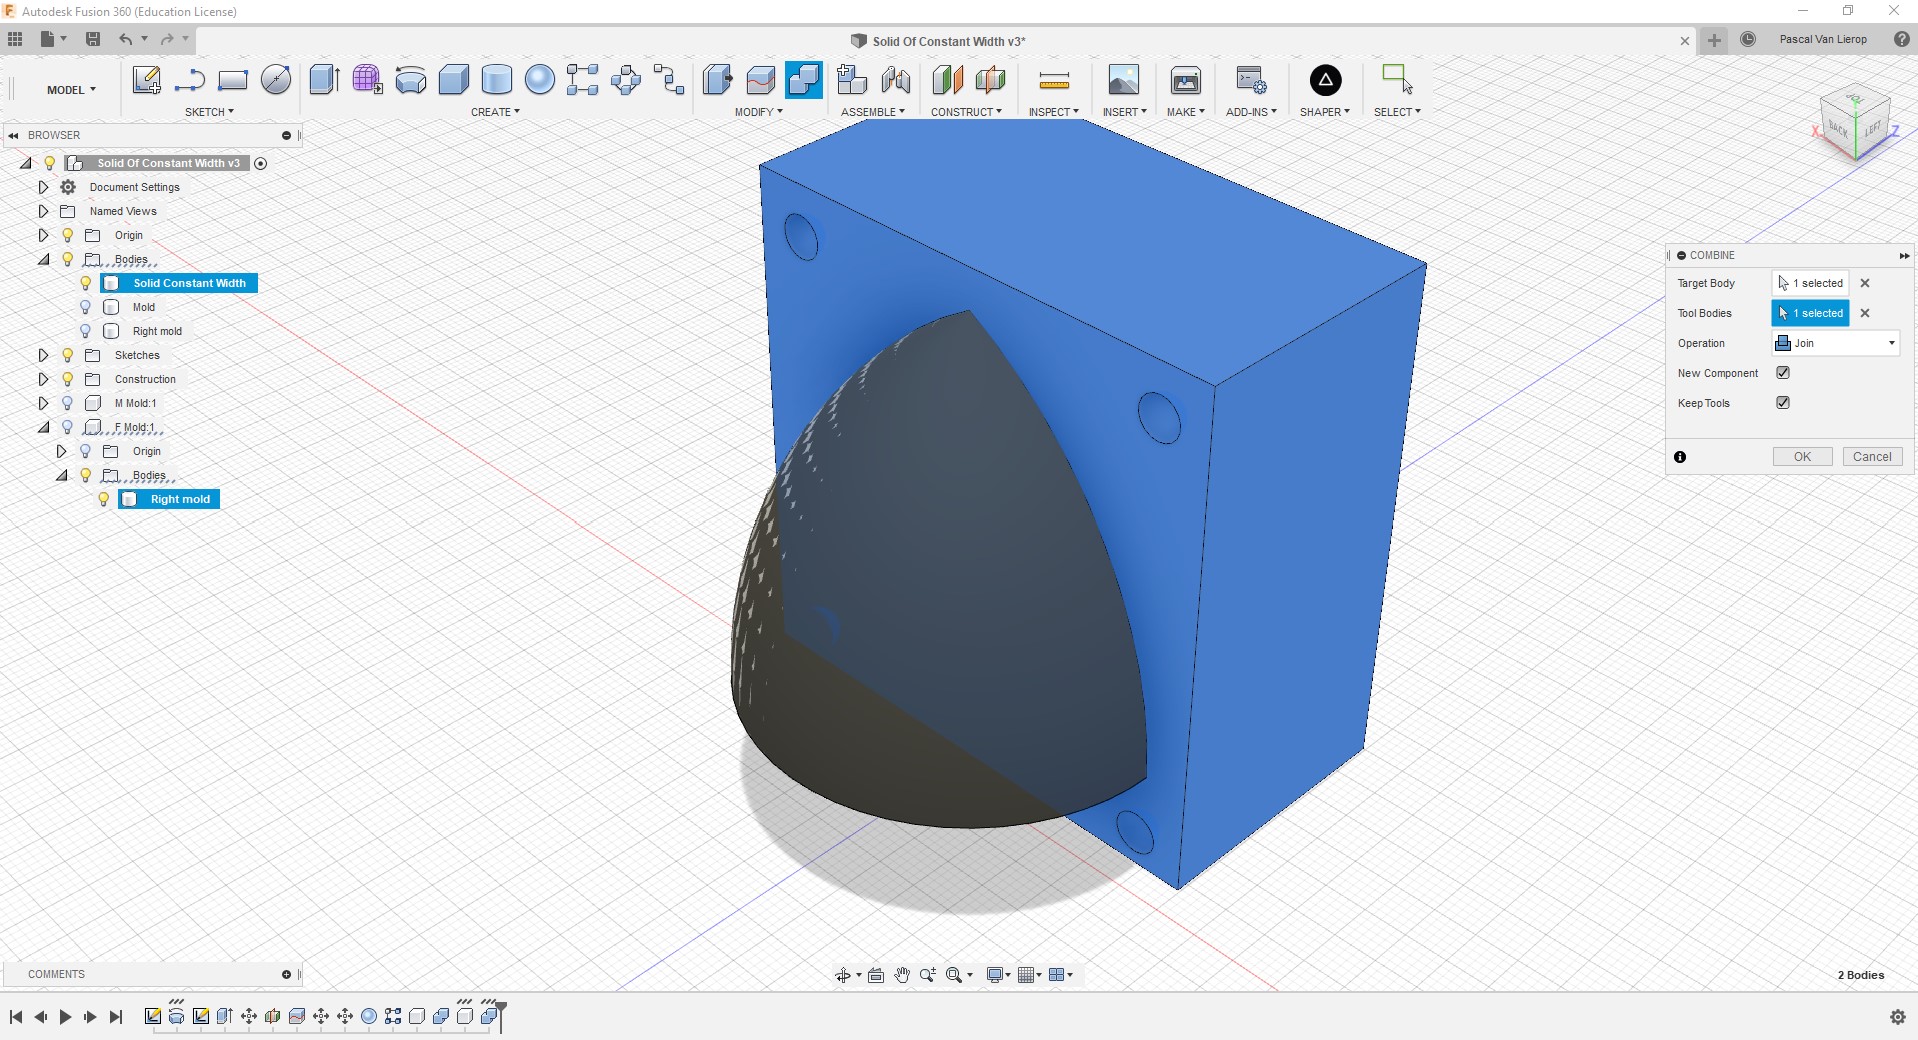Click the Shaper icon

(x=1325, y=80)
